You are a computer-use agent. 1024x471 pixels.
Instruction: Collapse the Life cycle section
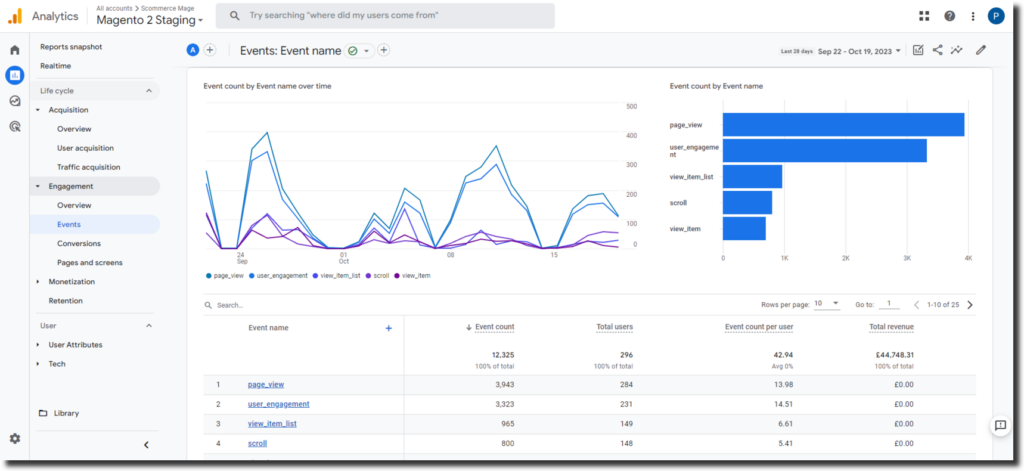point(149,91)
